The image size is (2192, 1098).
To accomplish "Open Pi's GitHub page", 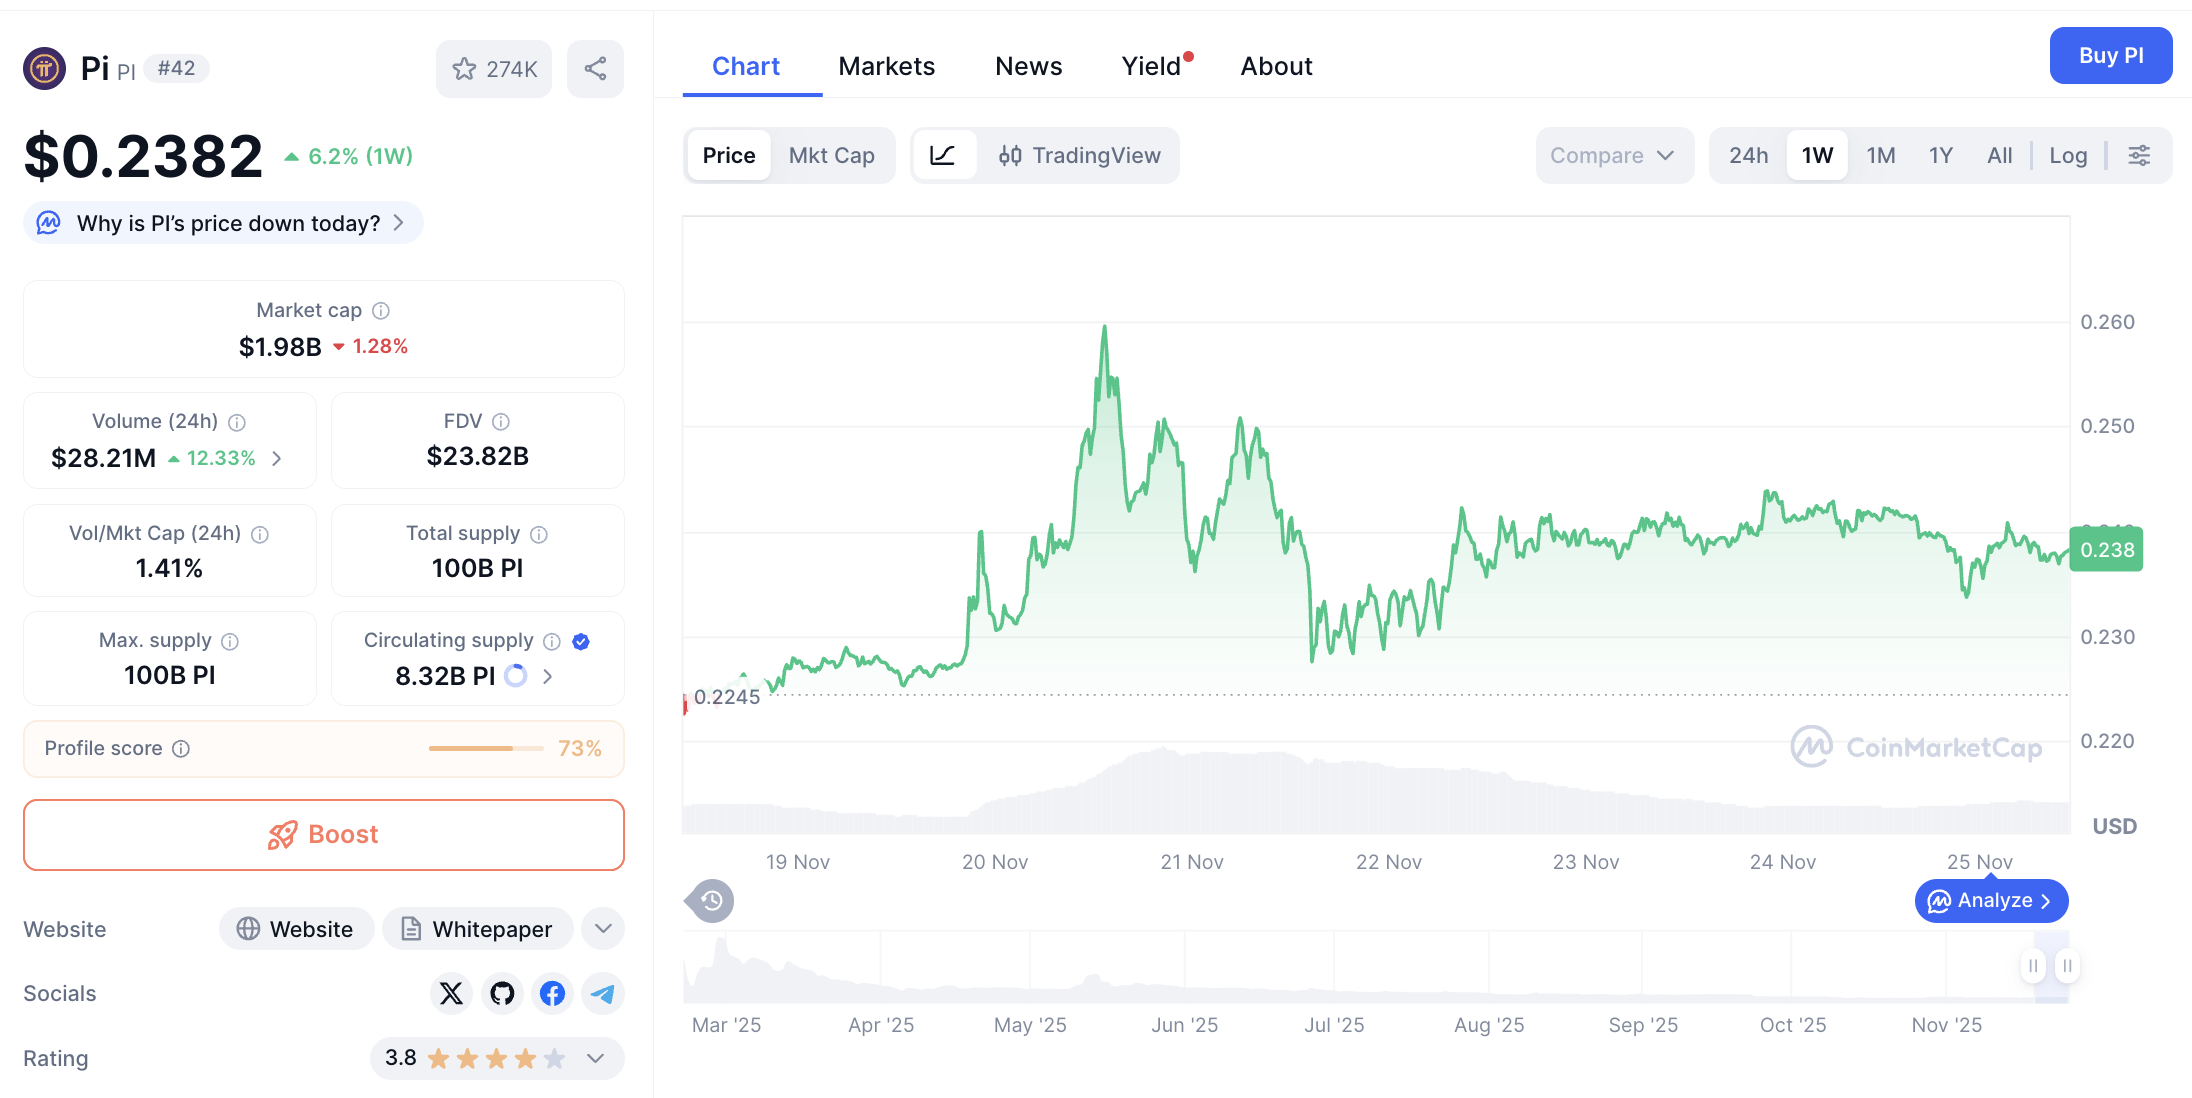I will 501,993.
